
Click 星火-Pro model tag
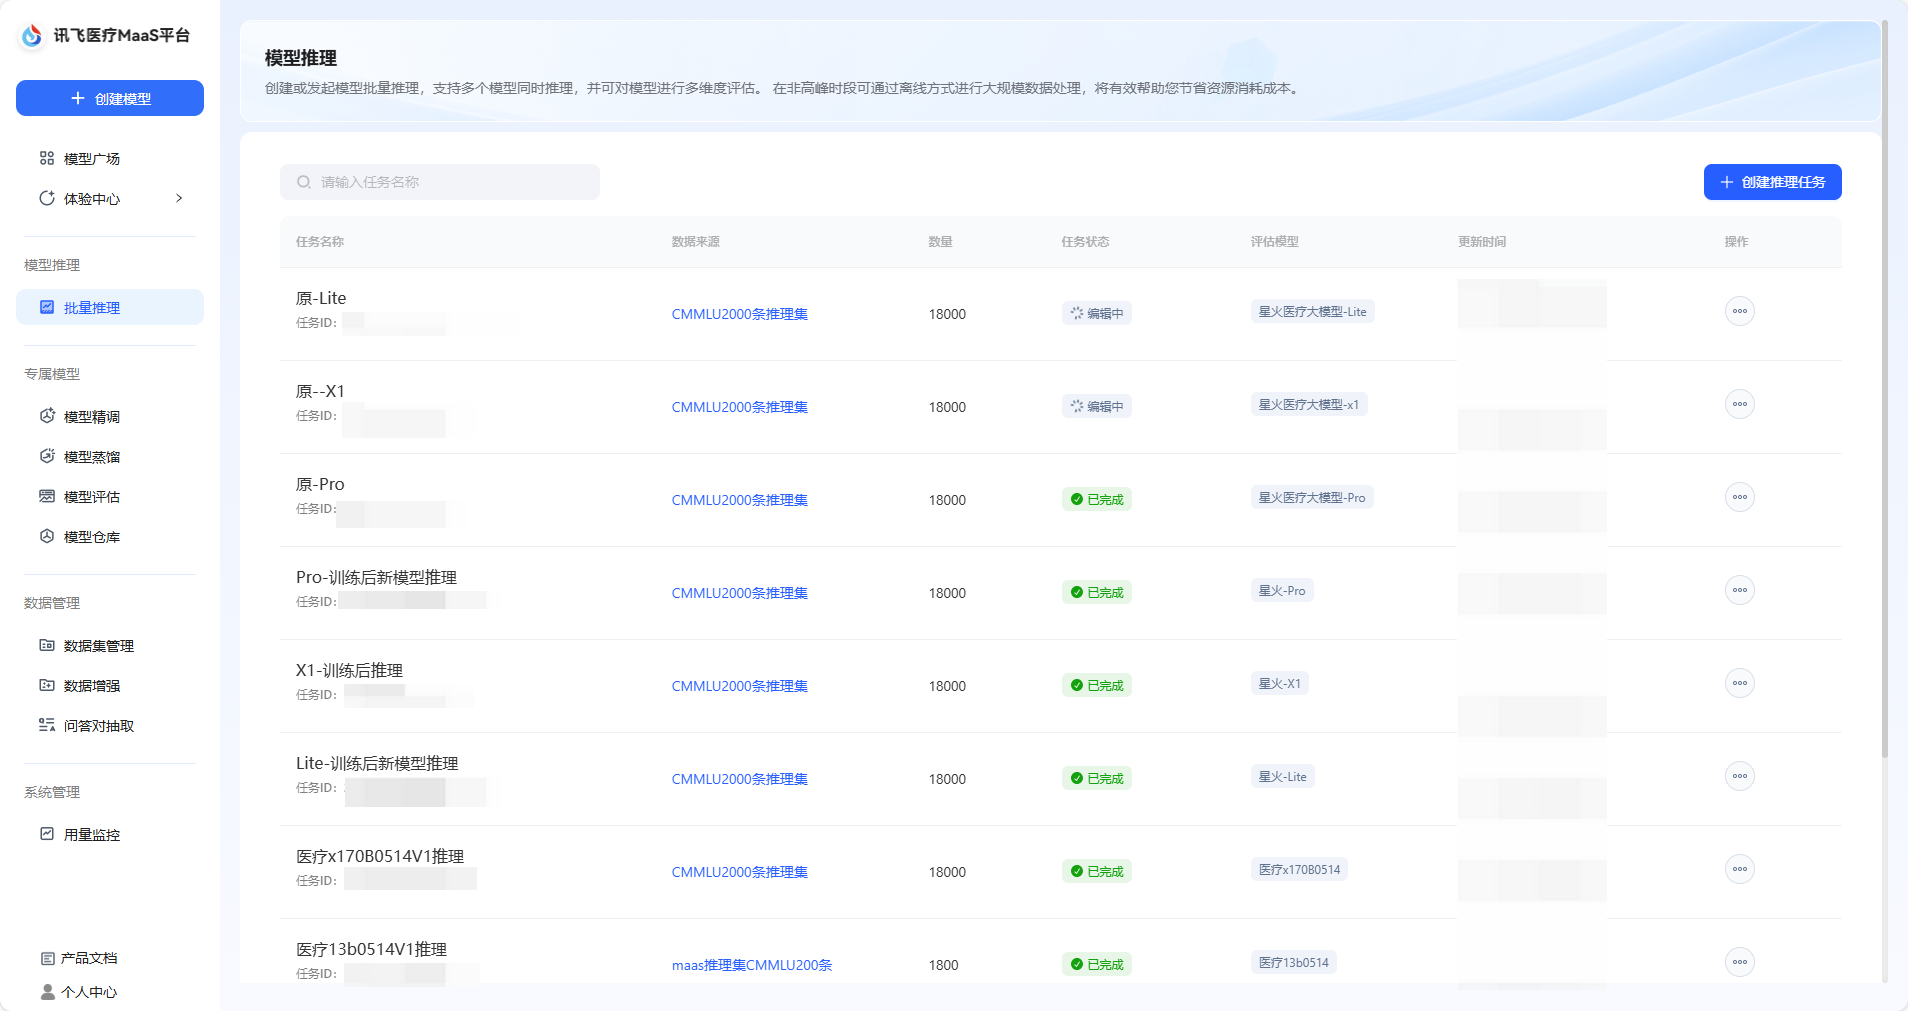[1281, 591]
